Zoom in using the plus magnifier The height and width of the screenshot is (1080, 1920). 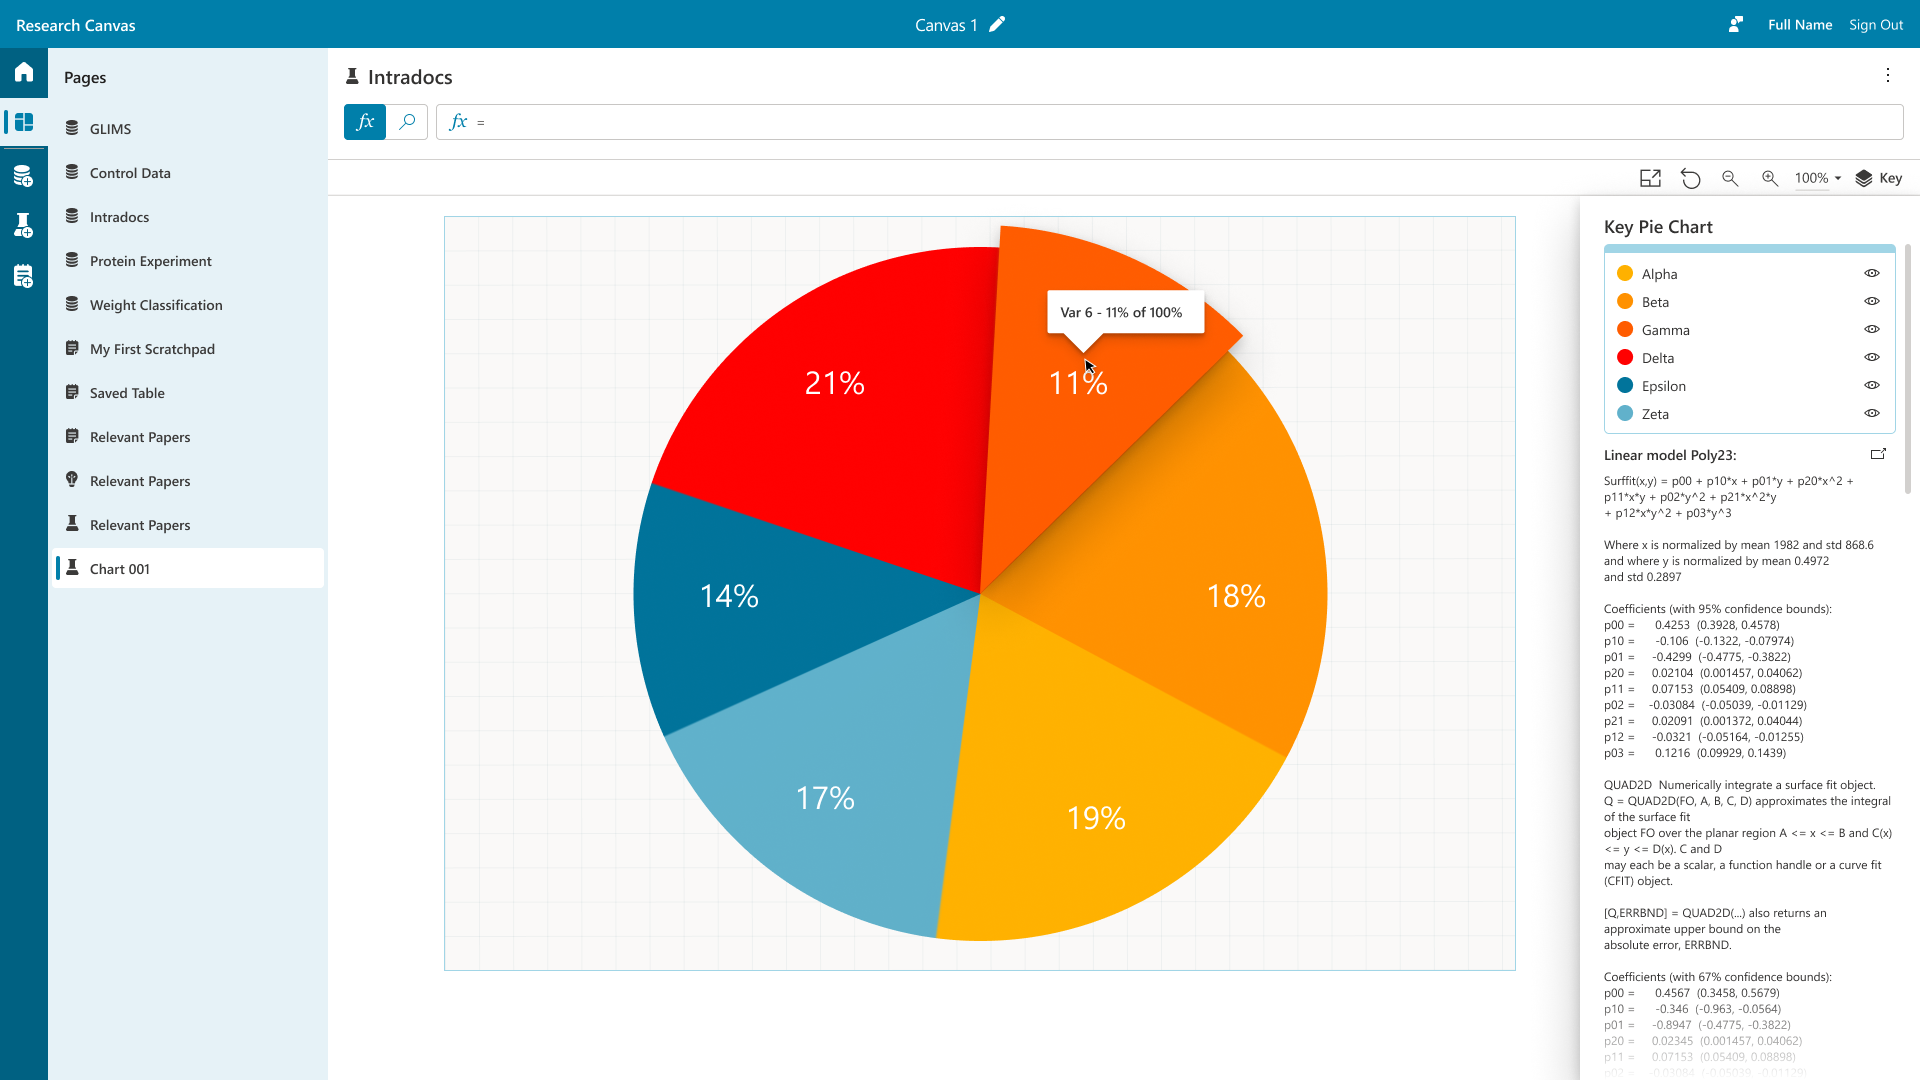point(1770,178)
